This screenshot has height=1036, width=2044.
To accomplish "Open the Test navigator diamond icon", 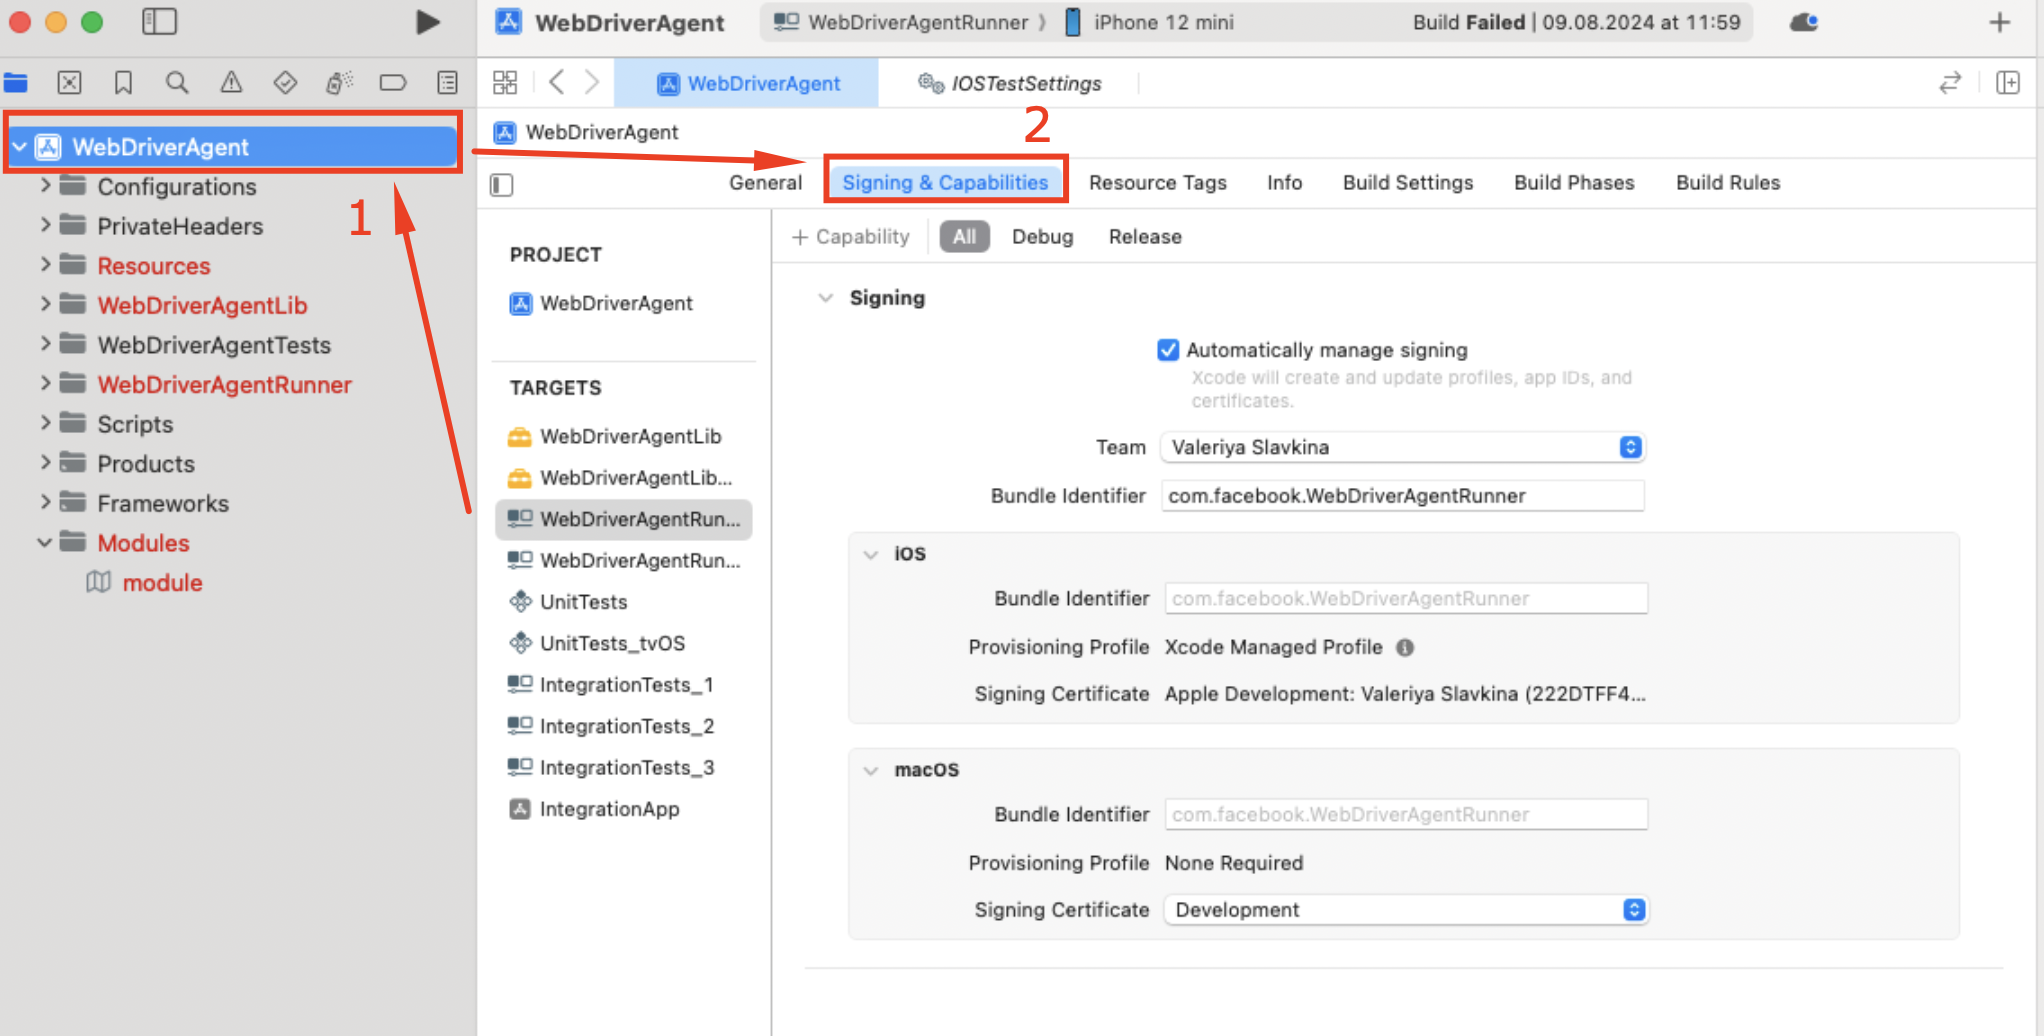I will coord(285,83).
